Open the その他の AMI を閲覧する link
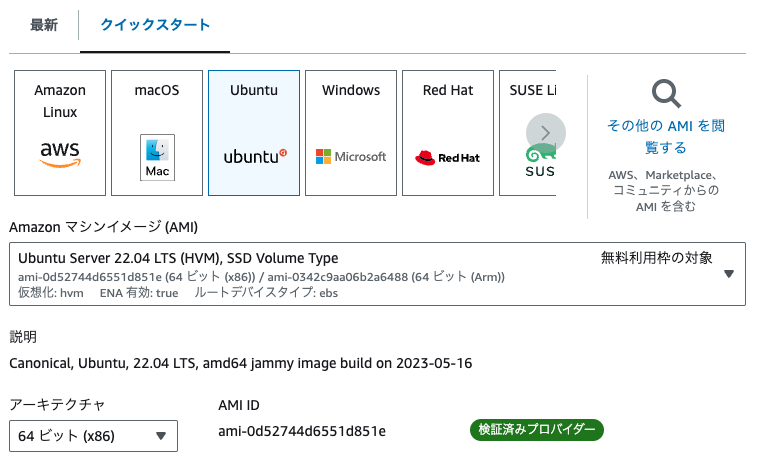Viewport: 758px width, 475px height. point(666,137)
